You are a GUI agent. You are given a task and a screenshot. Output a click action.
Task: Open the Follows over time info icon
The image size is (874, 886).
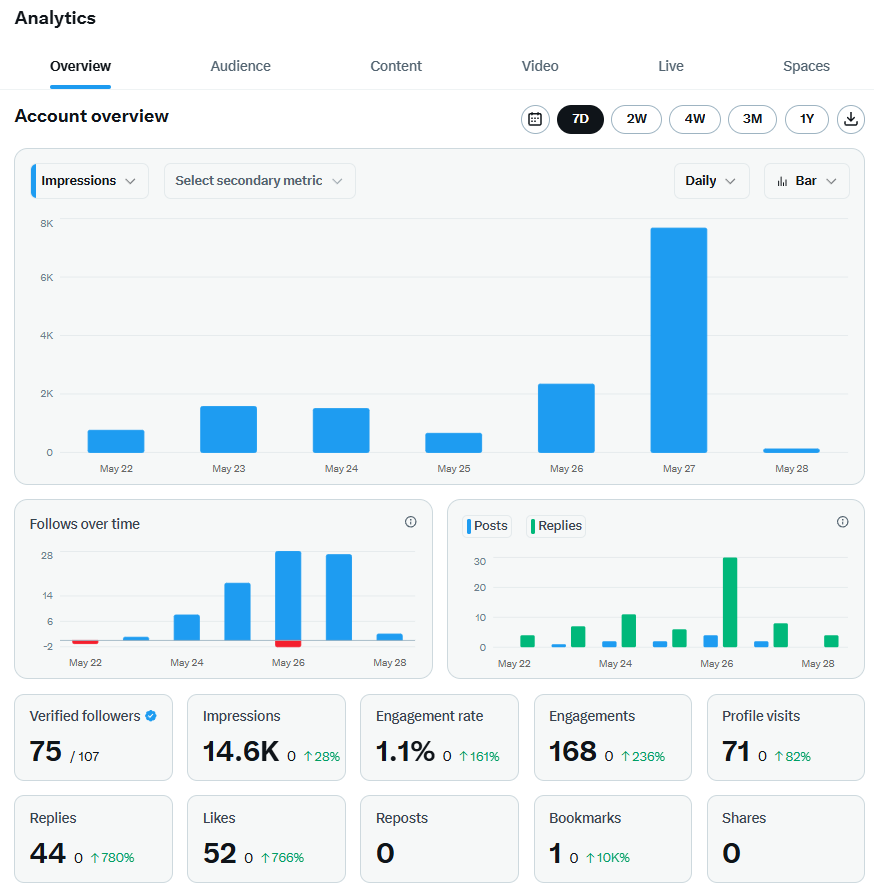coord(411,522)
